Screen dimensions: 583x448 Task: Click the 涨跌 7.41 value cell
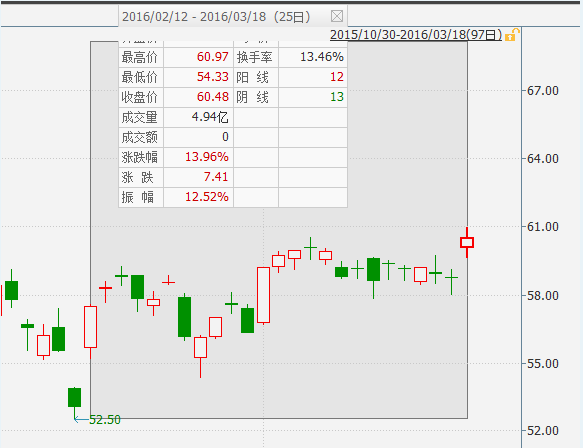tap(199, 177)
